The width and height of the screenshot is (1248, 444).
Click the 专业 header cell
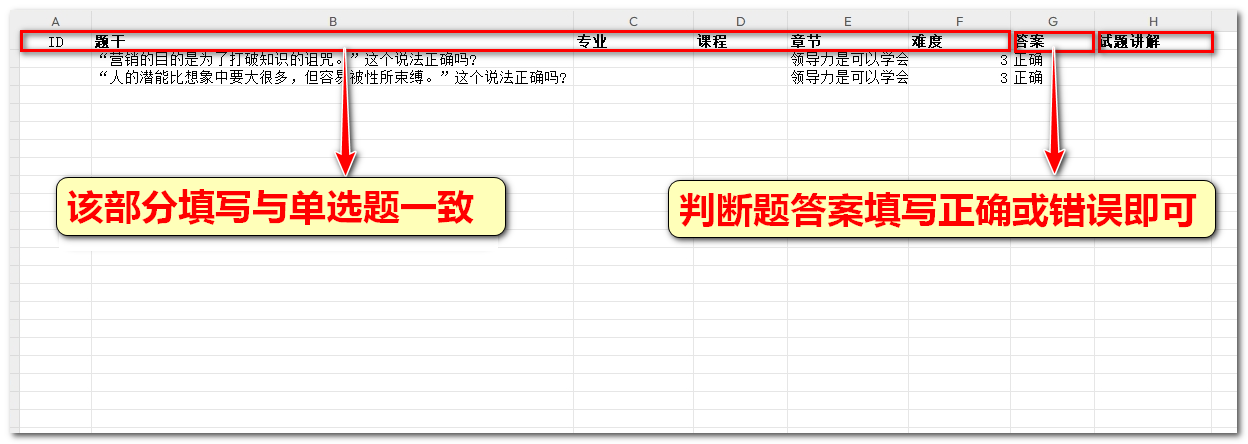[633, 42]
